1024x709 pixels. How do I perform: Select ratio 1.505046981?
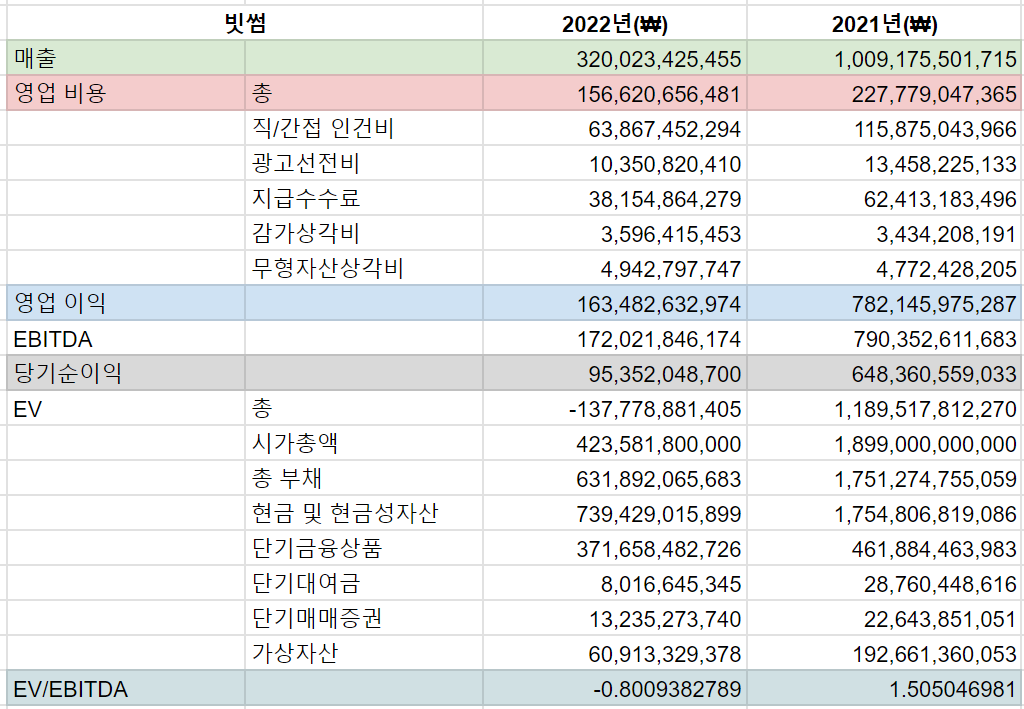(953, 690)
